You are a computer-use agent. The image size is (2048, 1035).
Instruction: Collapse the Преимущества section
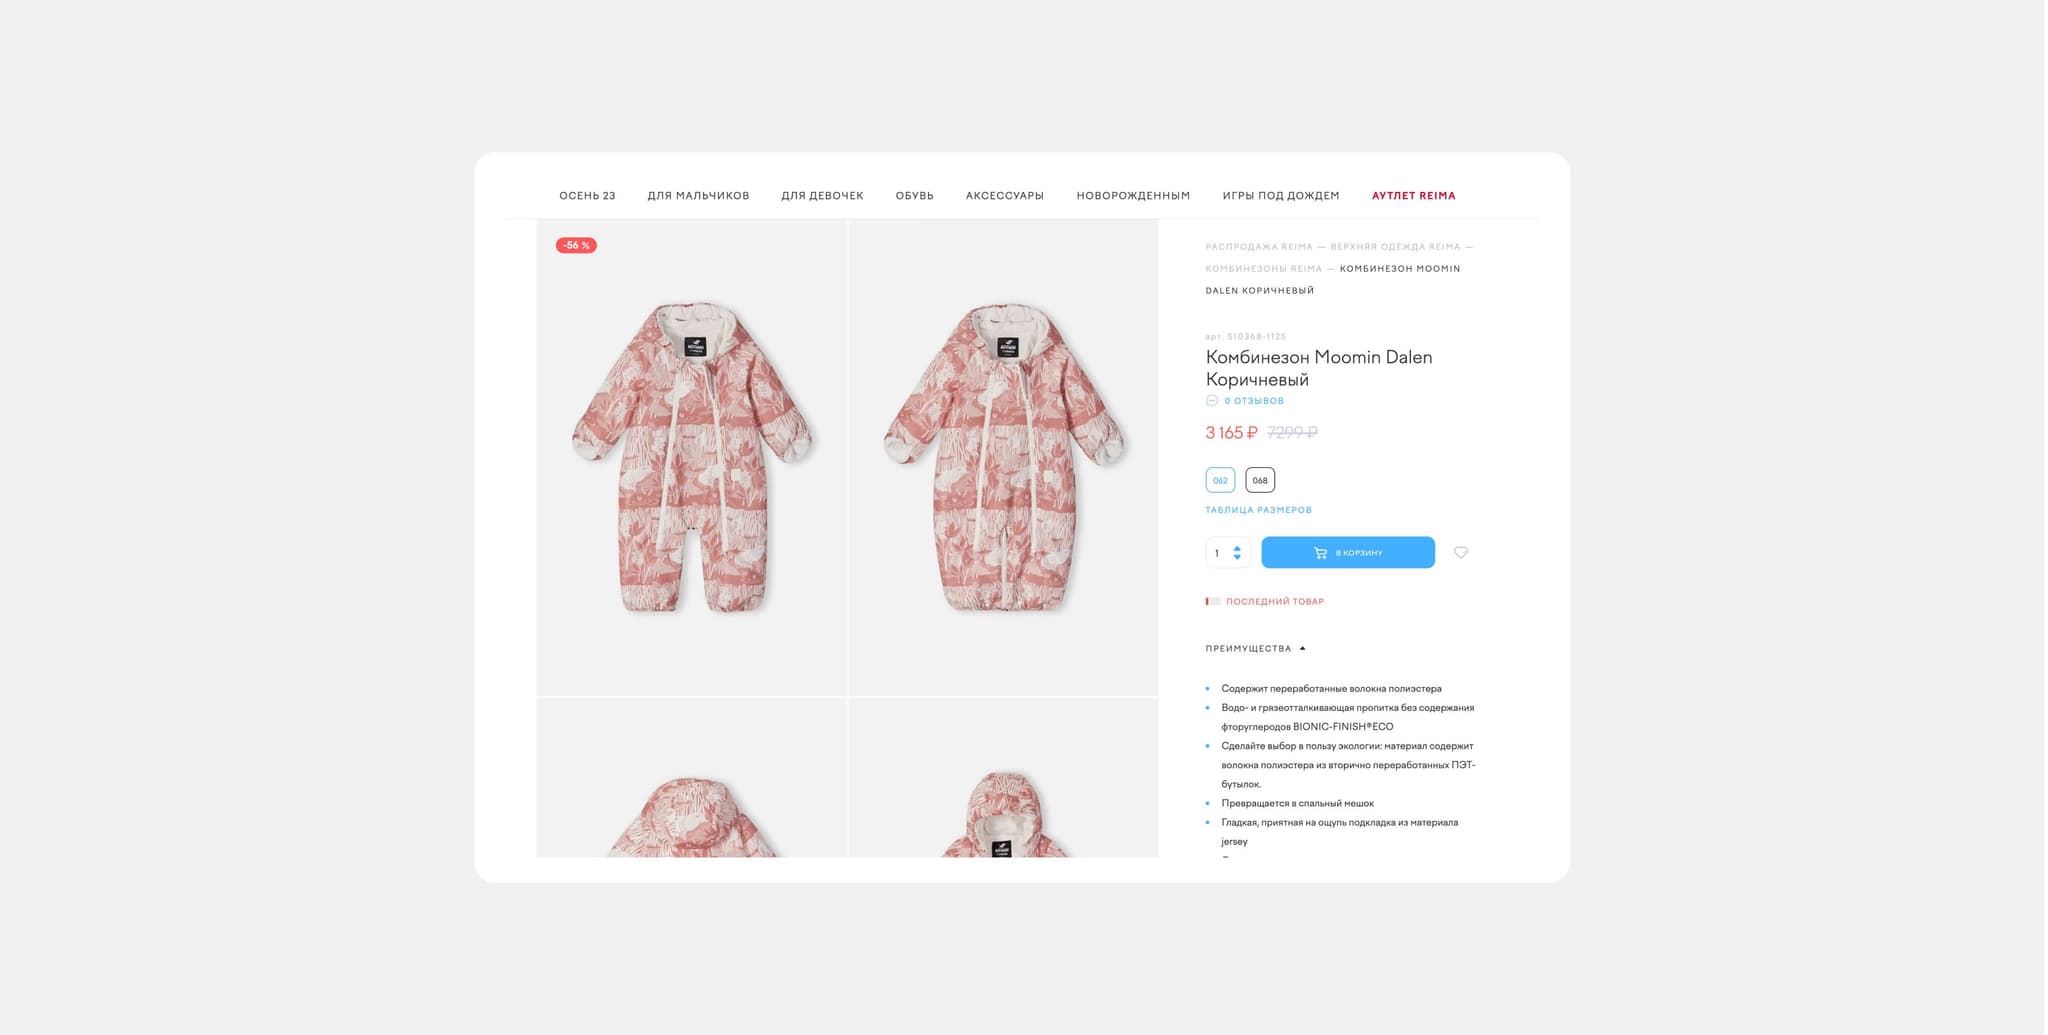point(1256,648)
